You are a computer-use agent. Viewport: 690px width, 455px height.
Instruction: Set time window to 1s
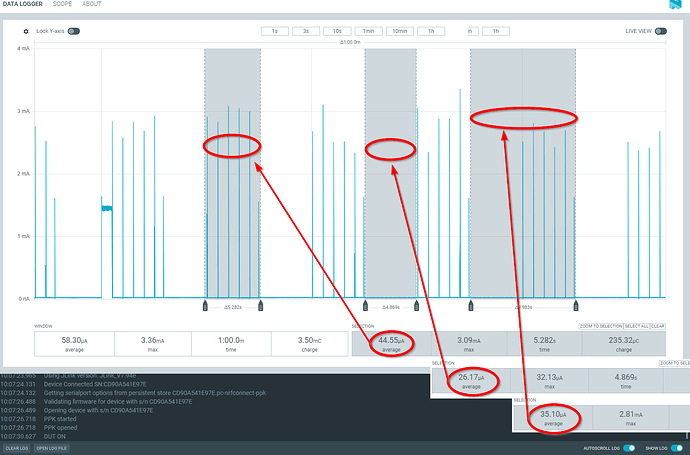click(x=274, y=31)
